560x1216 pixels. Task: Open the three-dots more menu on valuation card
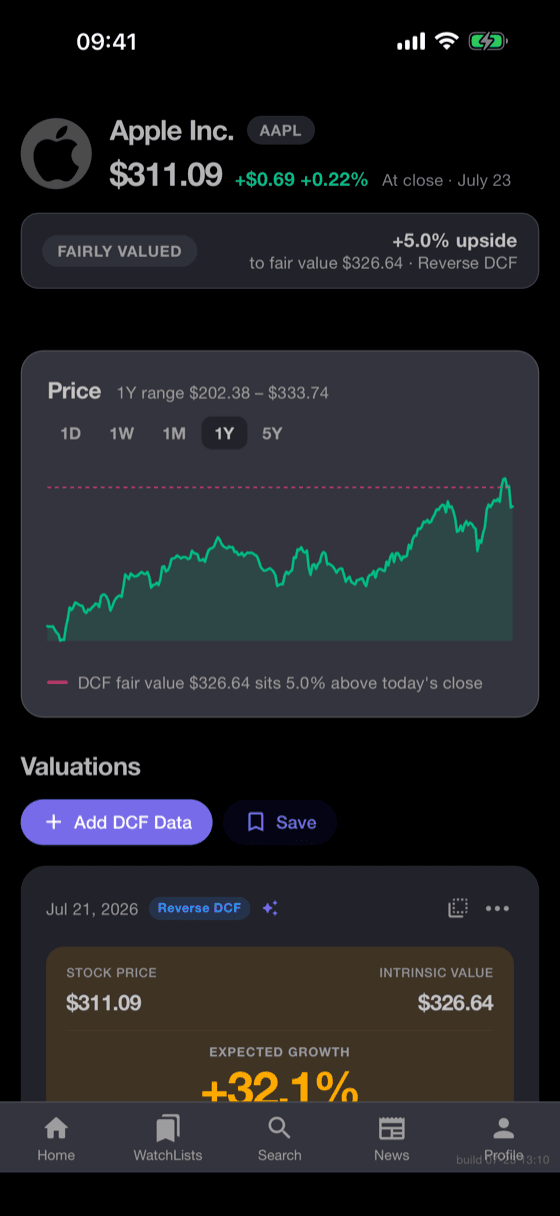[x=497, y=908]
